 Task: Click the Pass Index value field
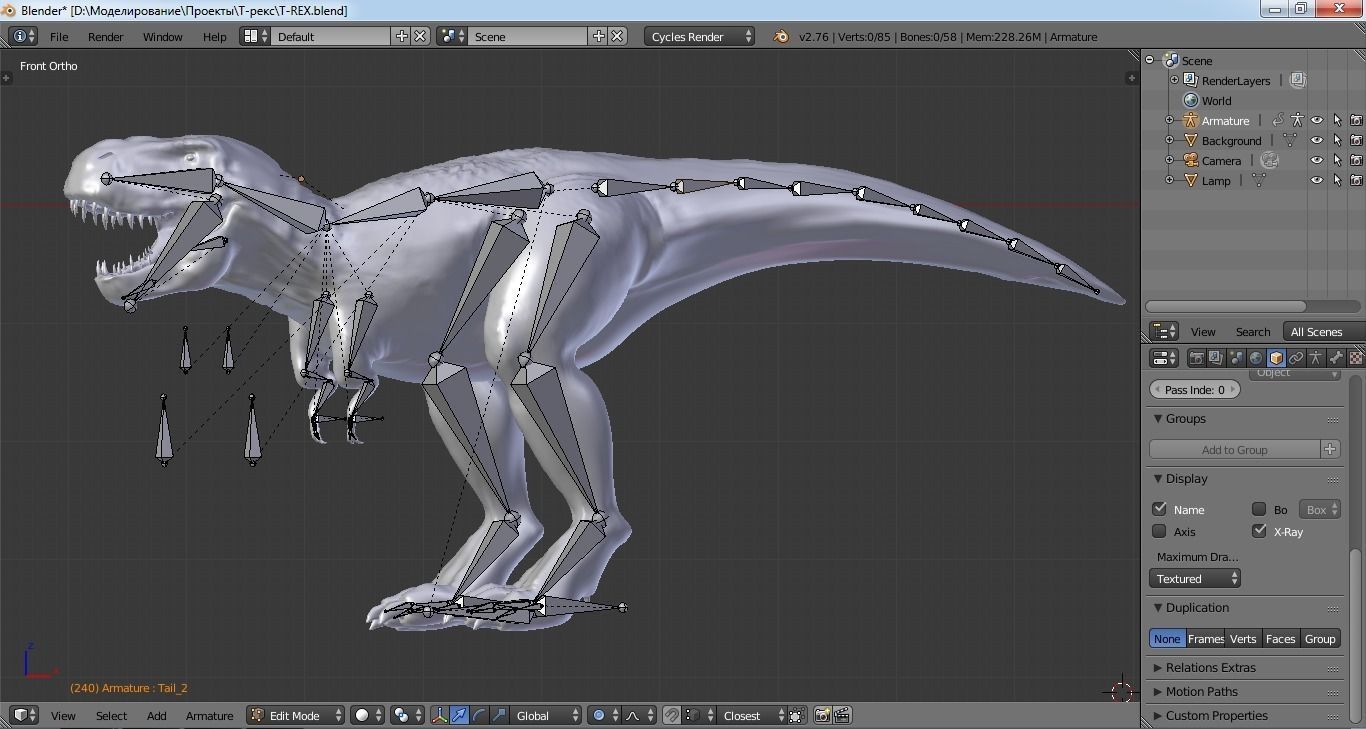point(1194,389)
